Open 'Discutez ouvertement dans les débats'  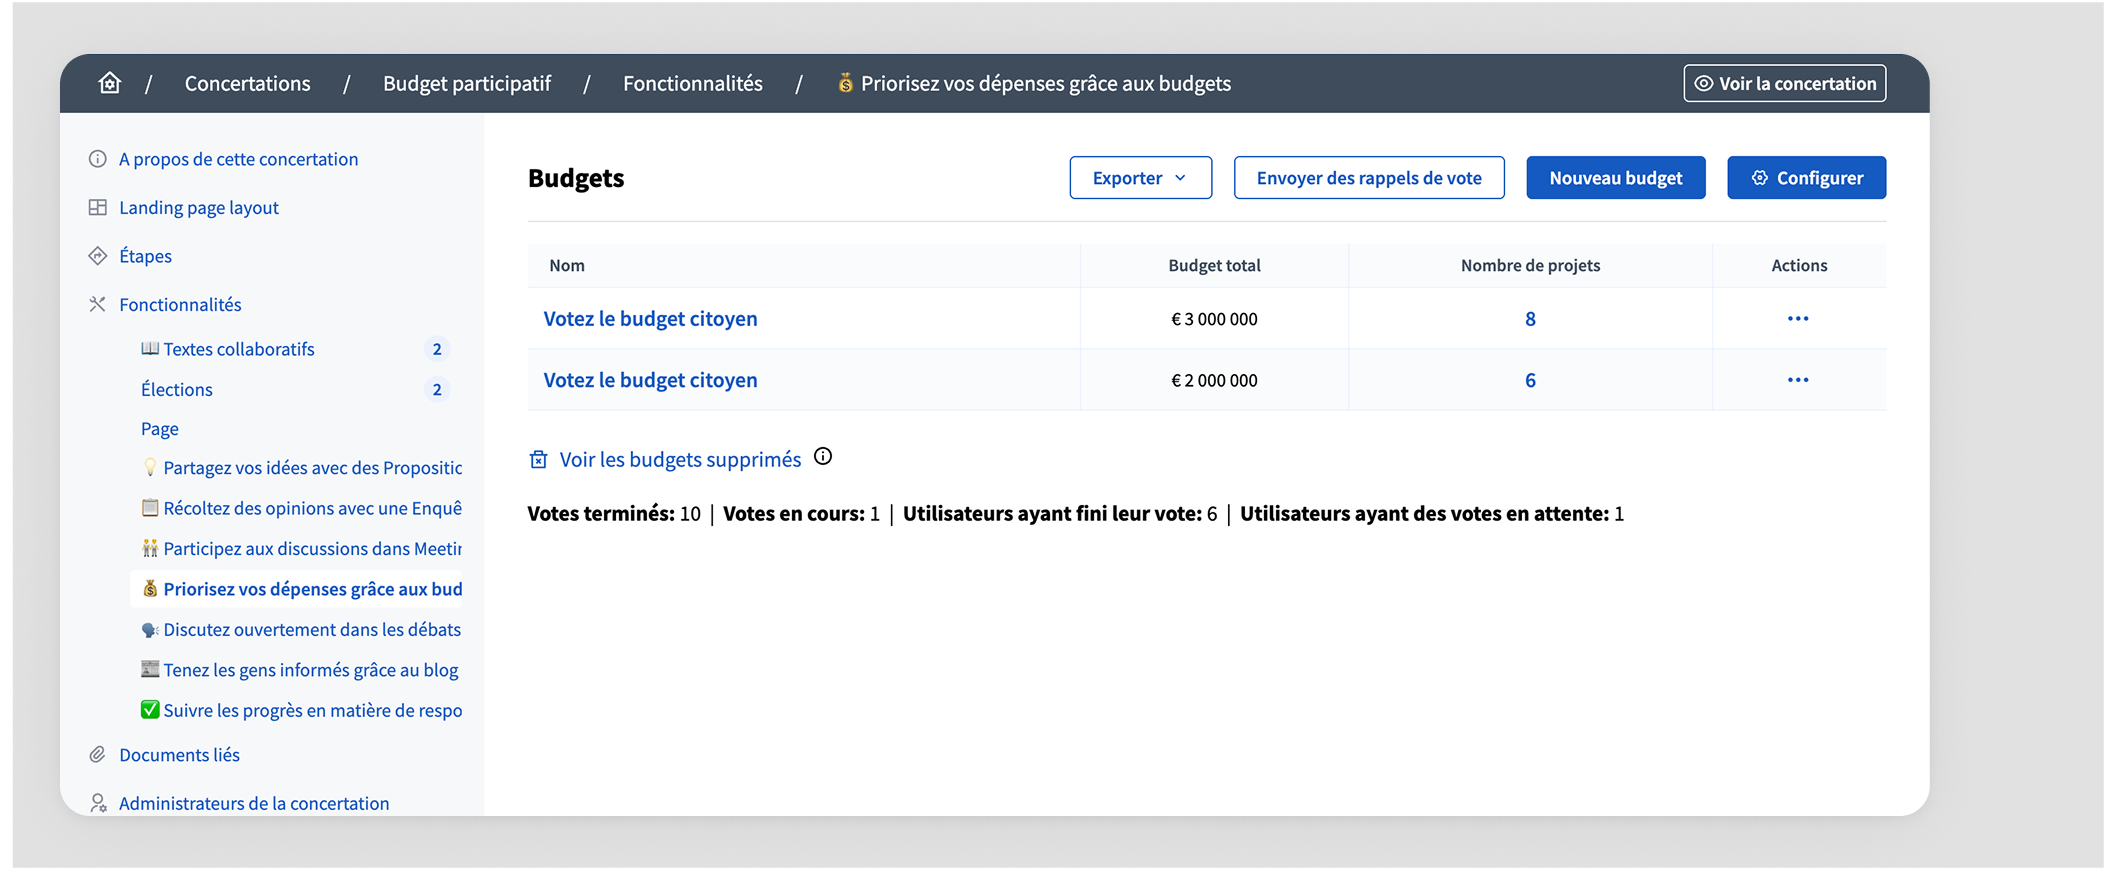[x=312, y=630]
